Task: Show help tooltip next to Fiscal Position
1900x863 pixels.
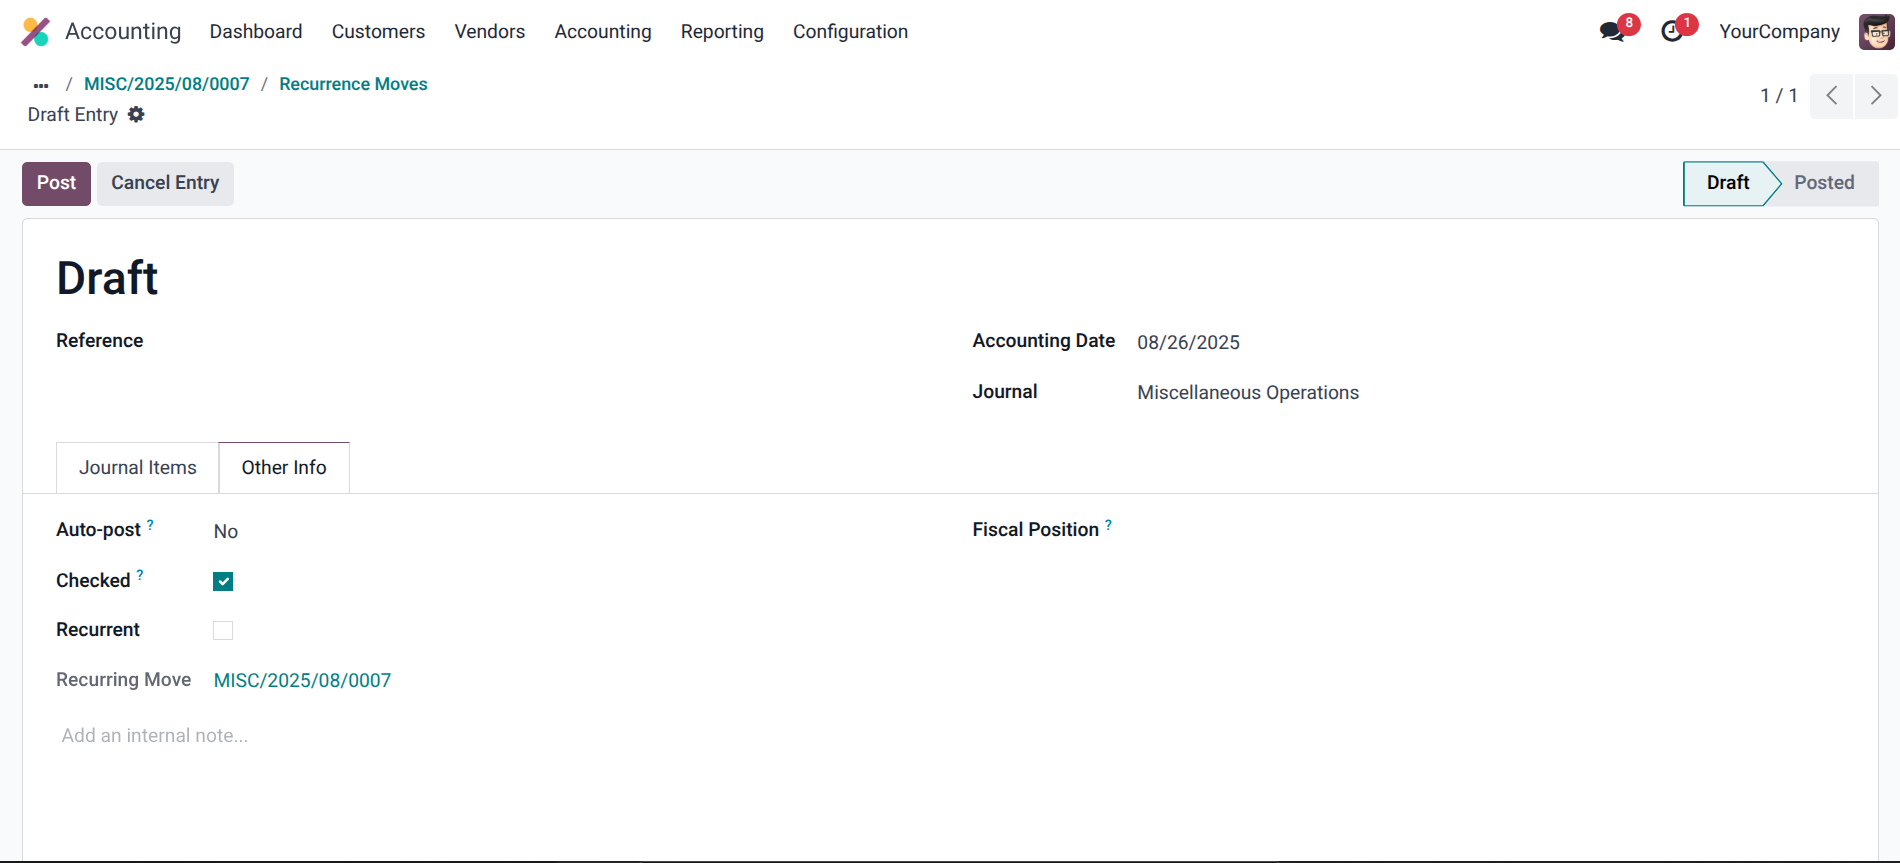Action: pos(1108,525)
